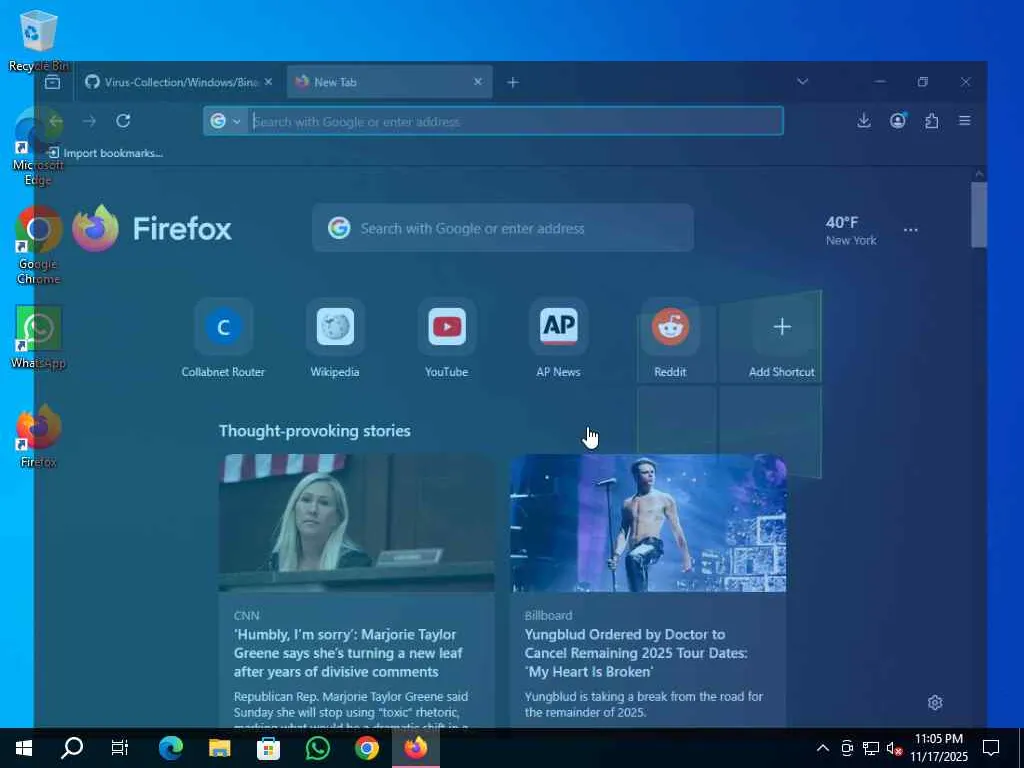This screenshot has width=1024, height=768.
Task: Click the Thought-provoking stories heading
Action: click(315, 431)
